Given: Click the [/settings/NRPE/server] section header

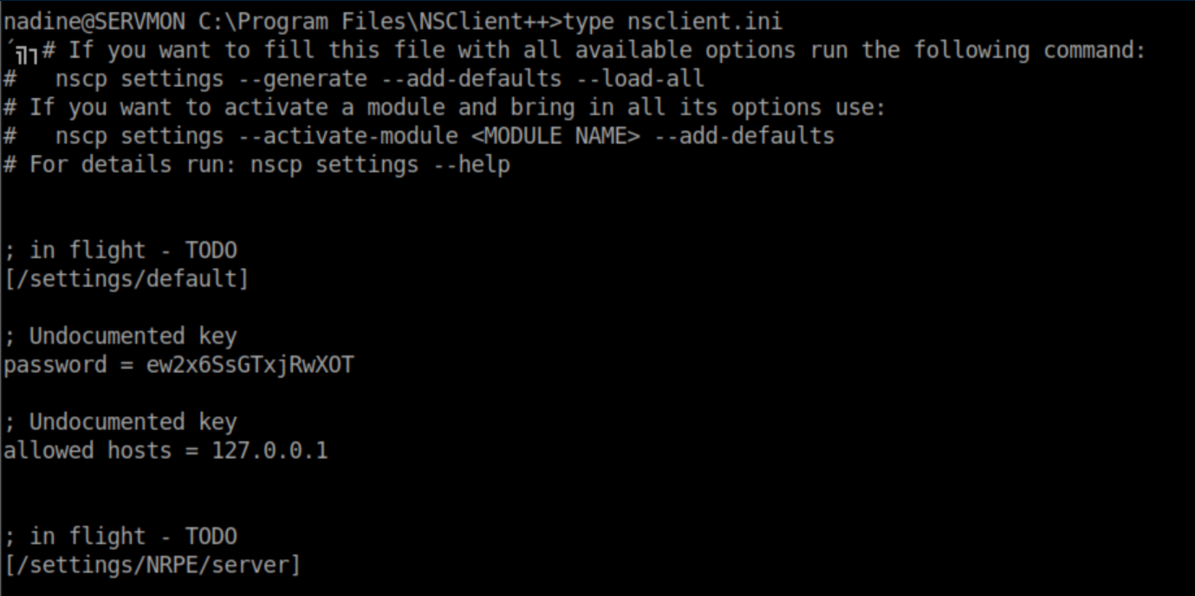Looking at the screenshot, I should click(152, 565).
